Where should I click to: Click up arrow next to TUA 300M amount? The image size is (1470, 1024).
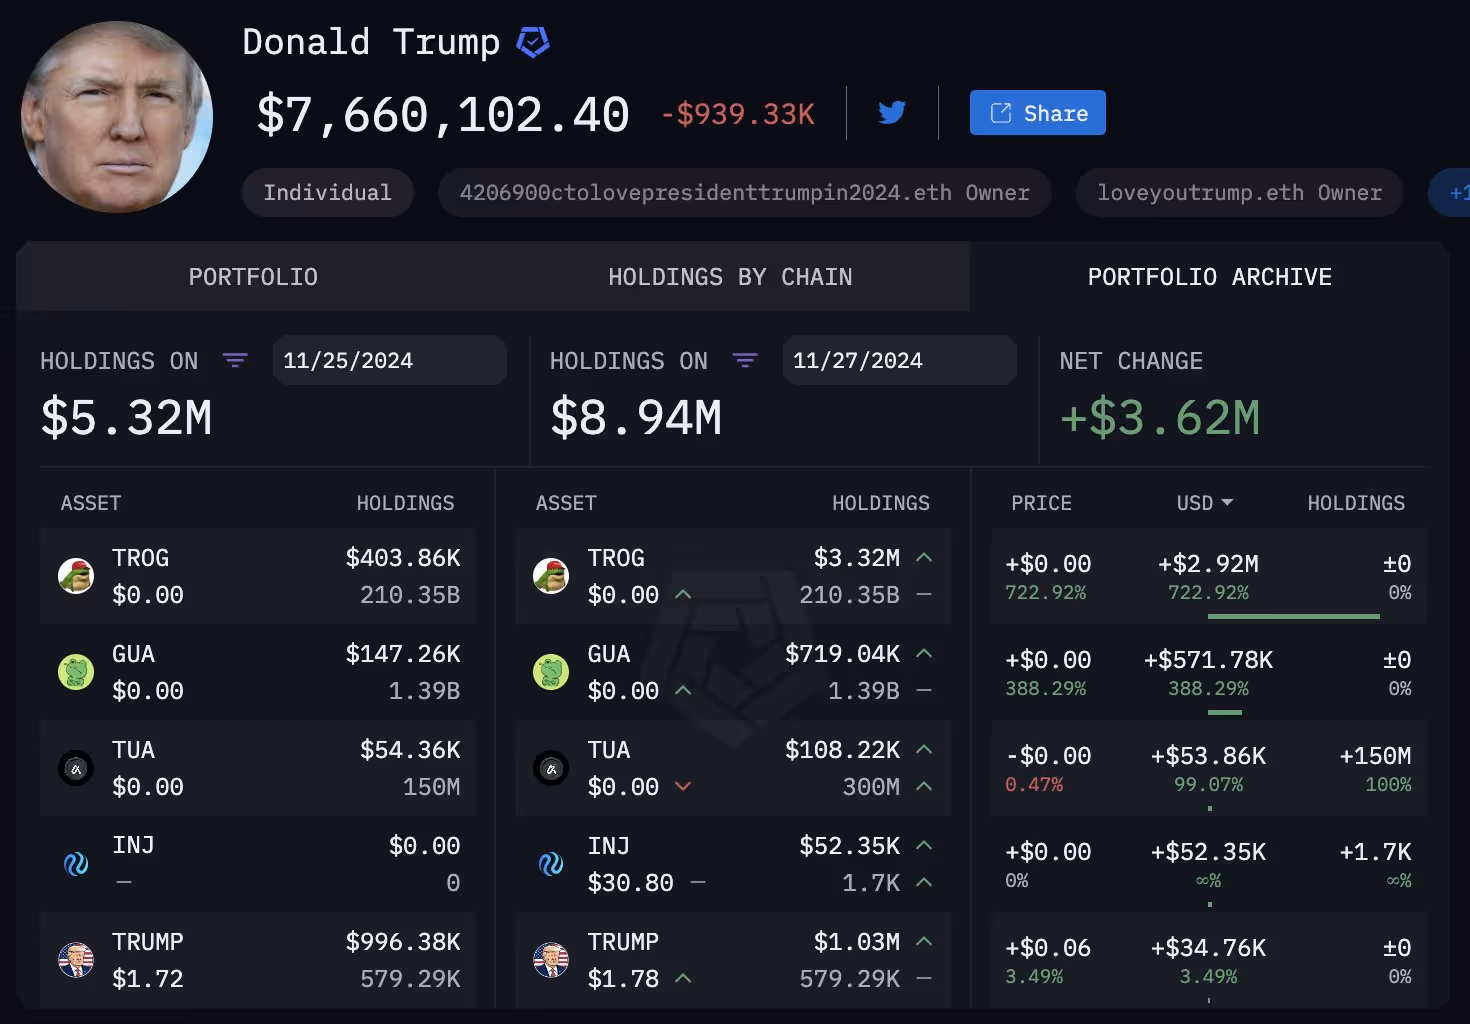pyautogui.click(x=924, y=786)
